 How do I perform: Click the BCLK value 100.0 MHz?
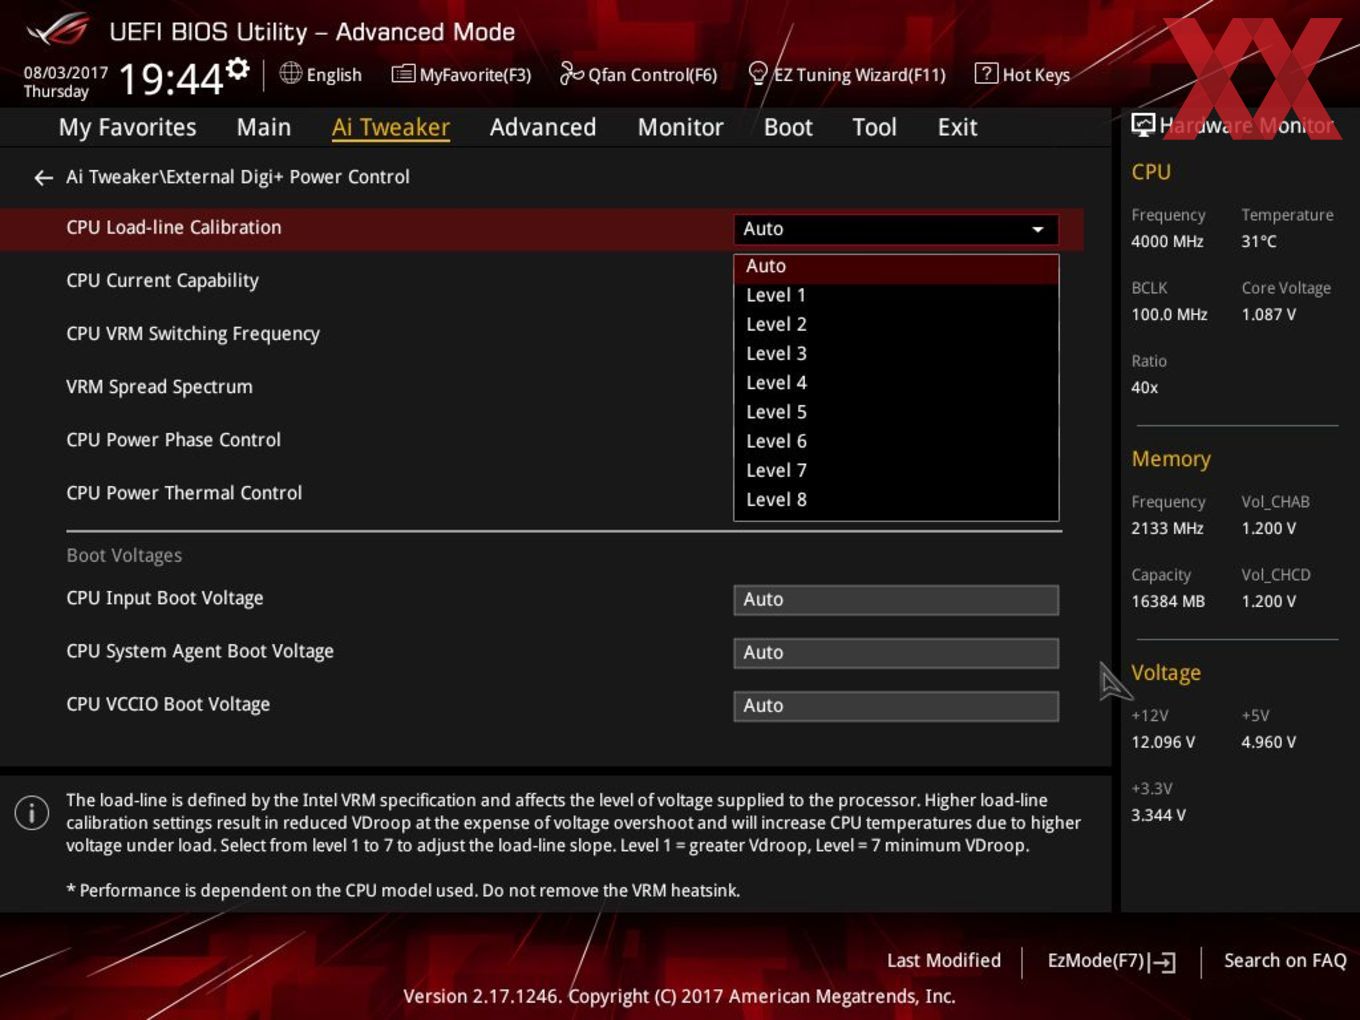[1169, 315]
